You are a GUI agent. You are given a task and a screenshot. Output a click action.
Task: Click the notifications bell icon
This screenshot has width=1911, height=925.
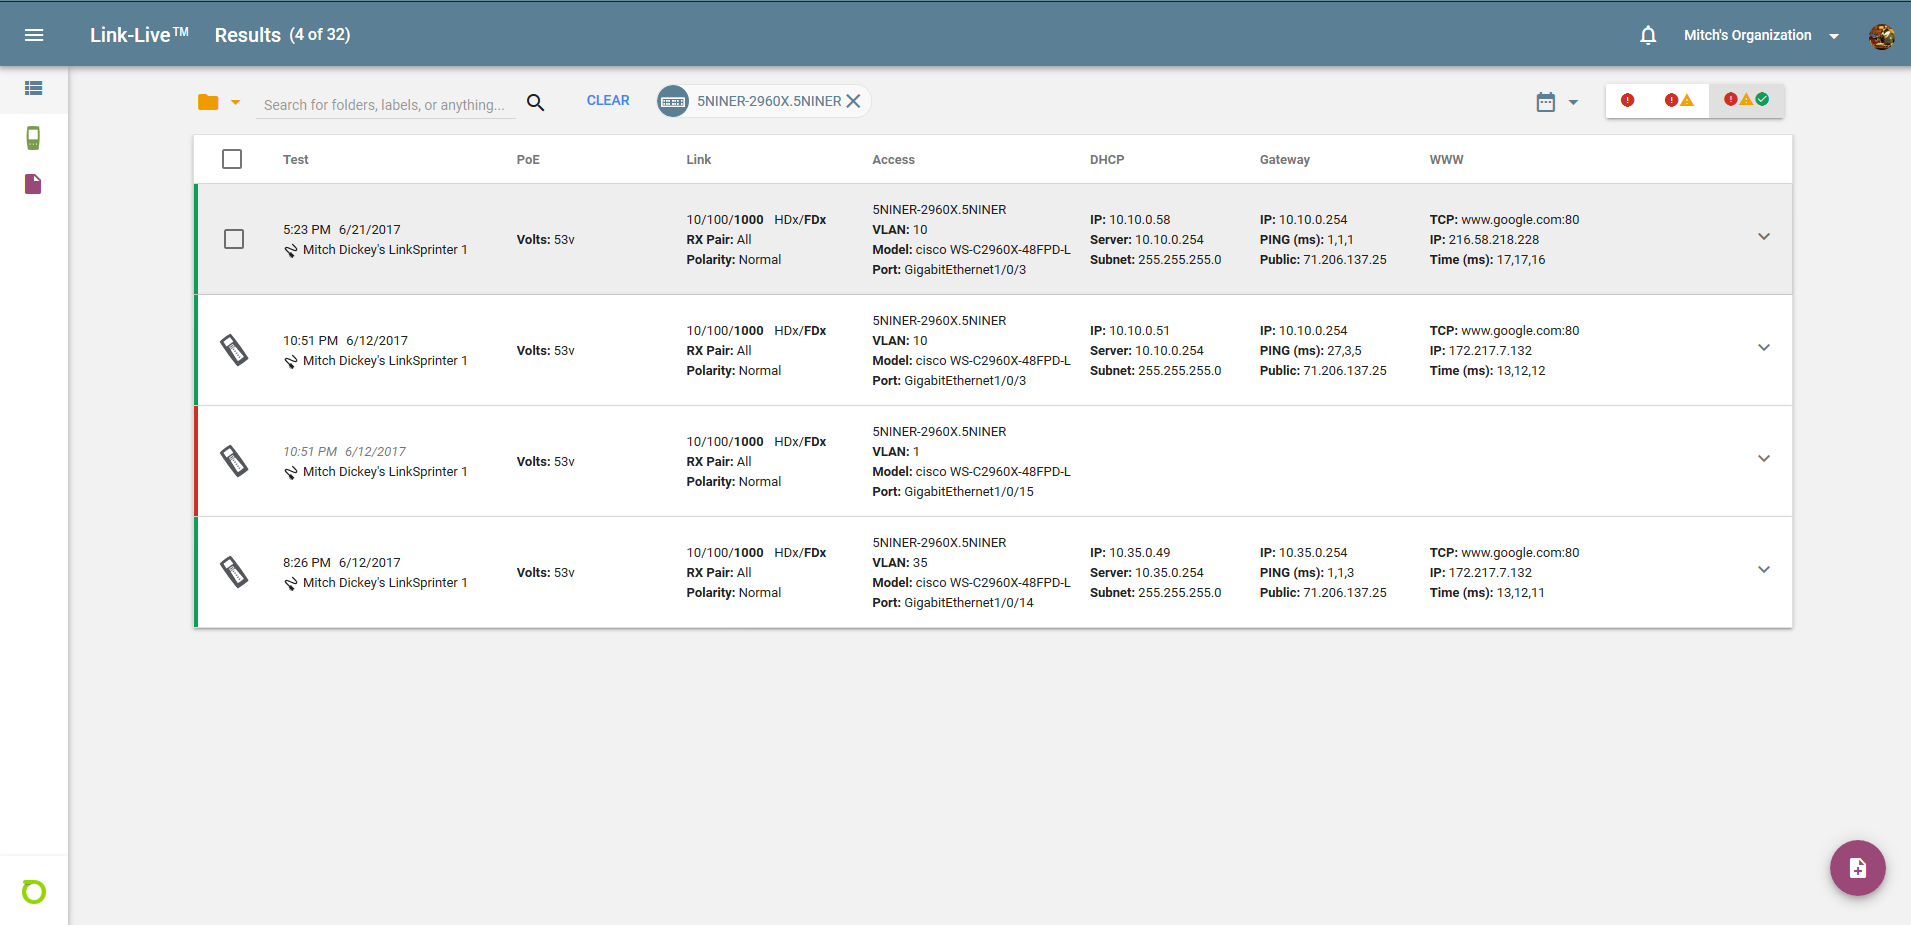pyautogui.click(x=1648, y=35)
